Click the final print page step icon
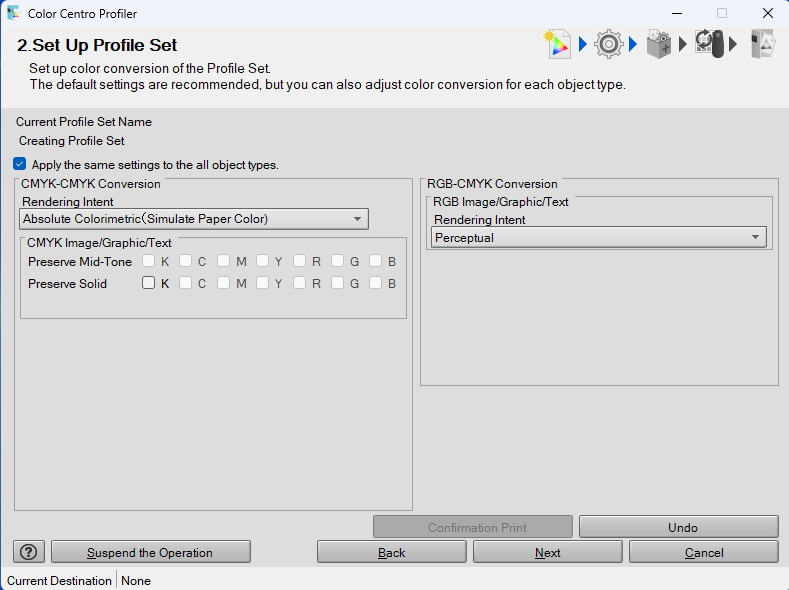789x590 pixels. click(x=762, y=44)
